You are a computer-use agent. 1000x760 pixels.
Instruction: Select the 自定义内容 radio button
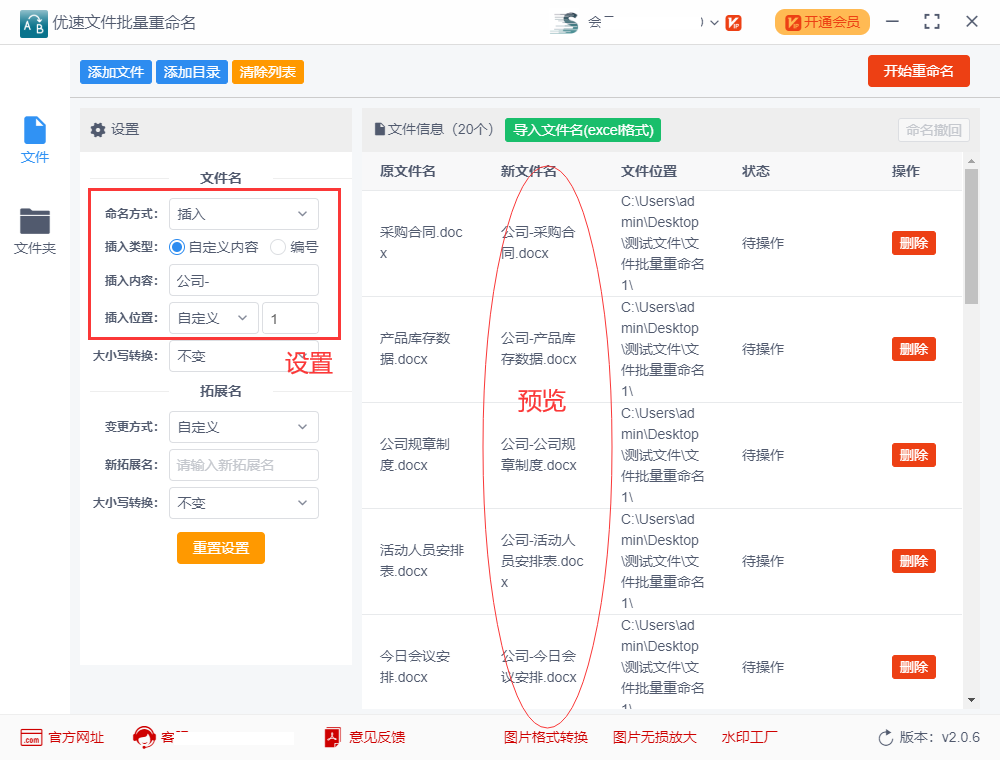point(177,247)
